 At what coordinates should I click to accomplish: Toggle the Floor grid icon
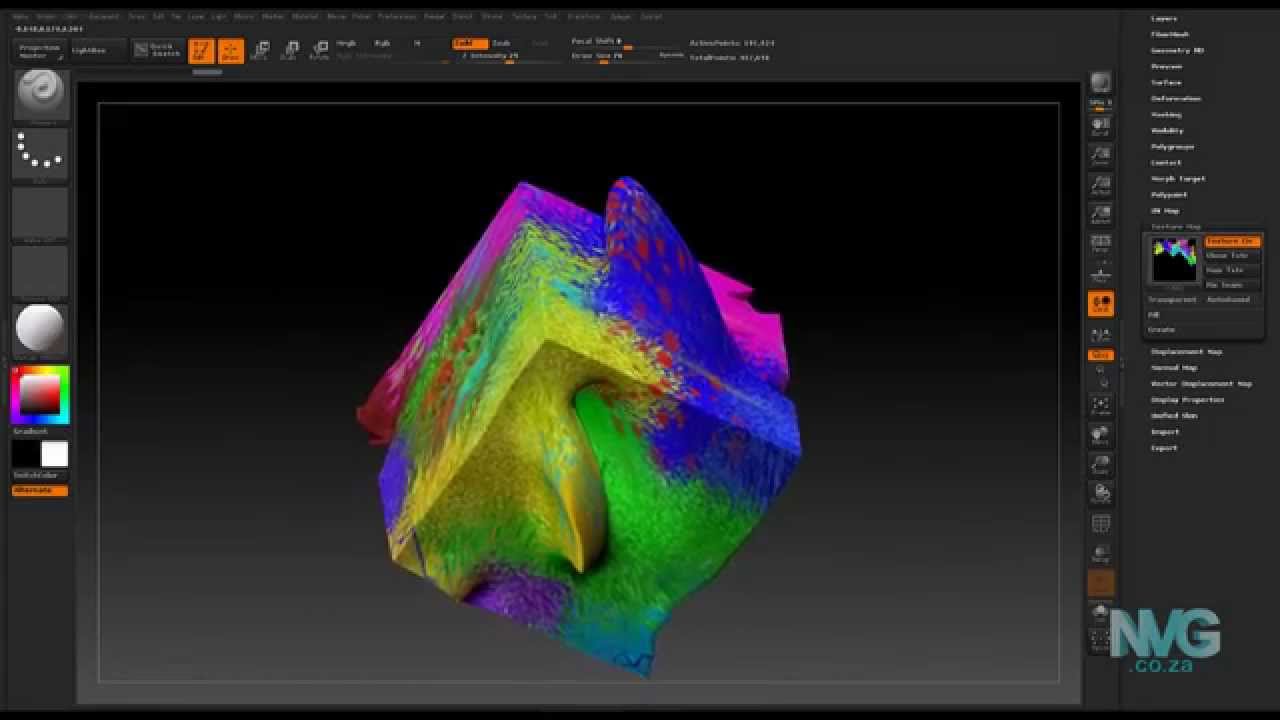[1101, 274]
